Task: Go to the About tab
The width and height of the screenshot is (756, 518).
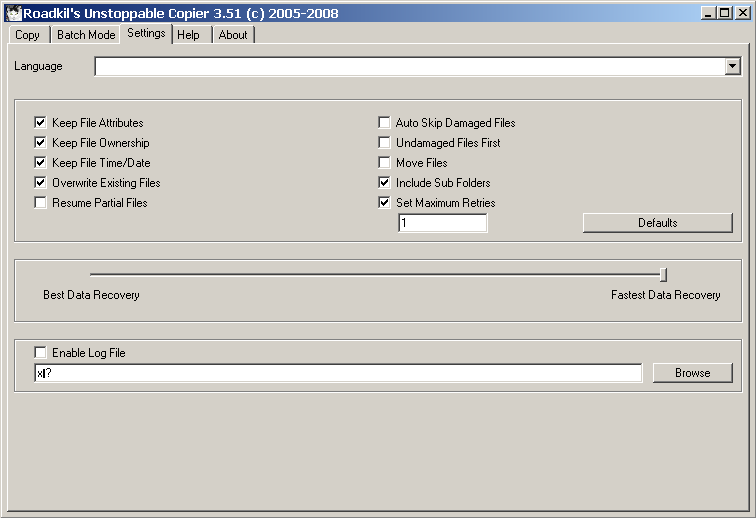Action: click(233, 35)
